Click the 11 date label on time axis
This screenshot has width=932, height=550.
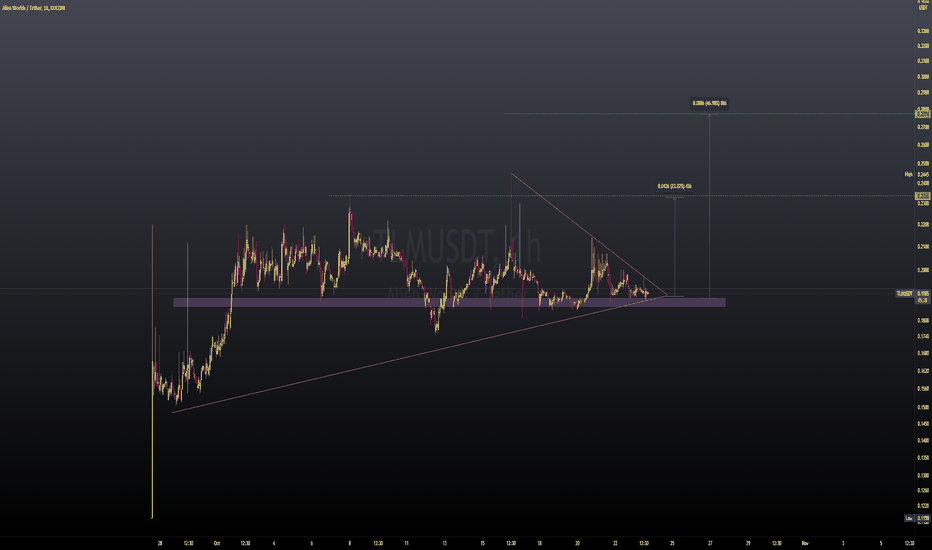click(x=407, y=543)
